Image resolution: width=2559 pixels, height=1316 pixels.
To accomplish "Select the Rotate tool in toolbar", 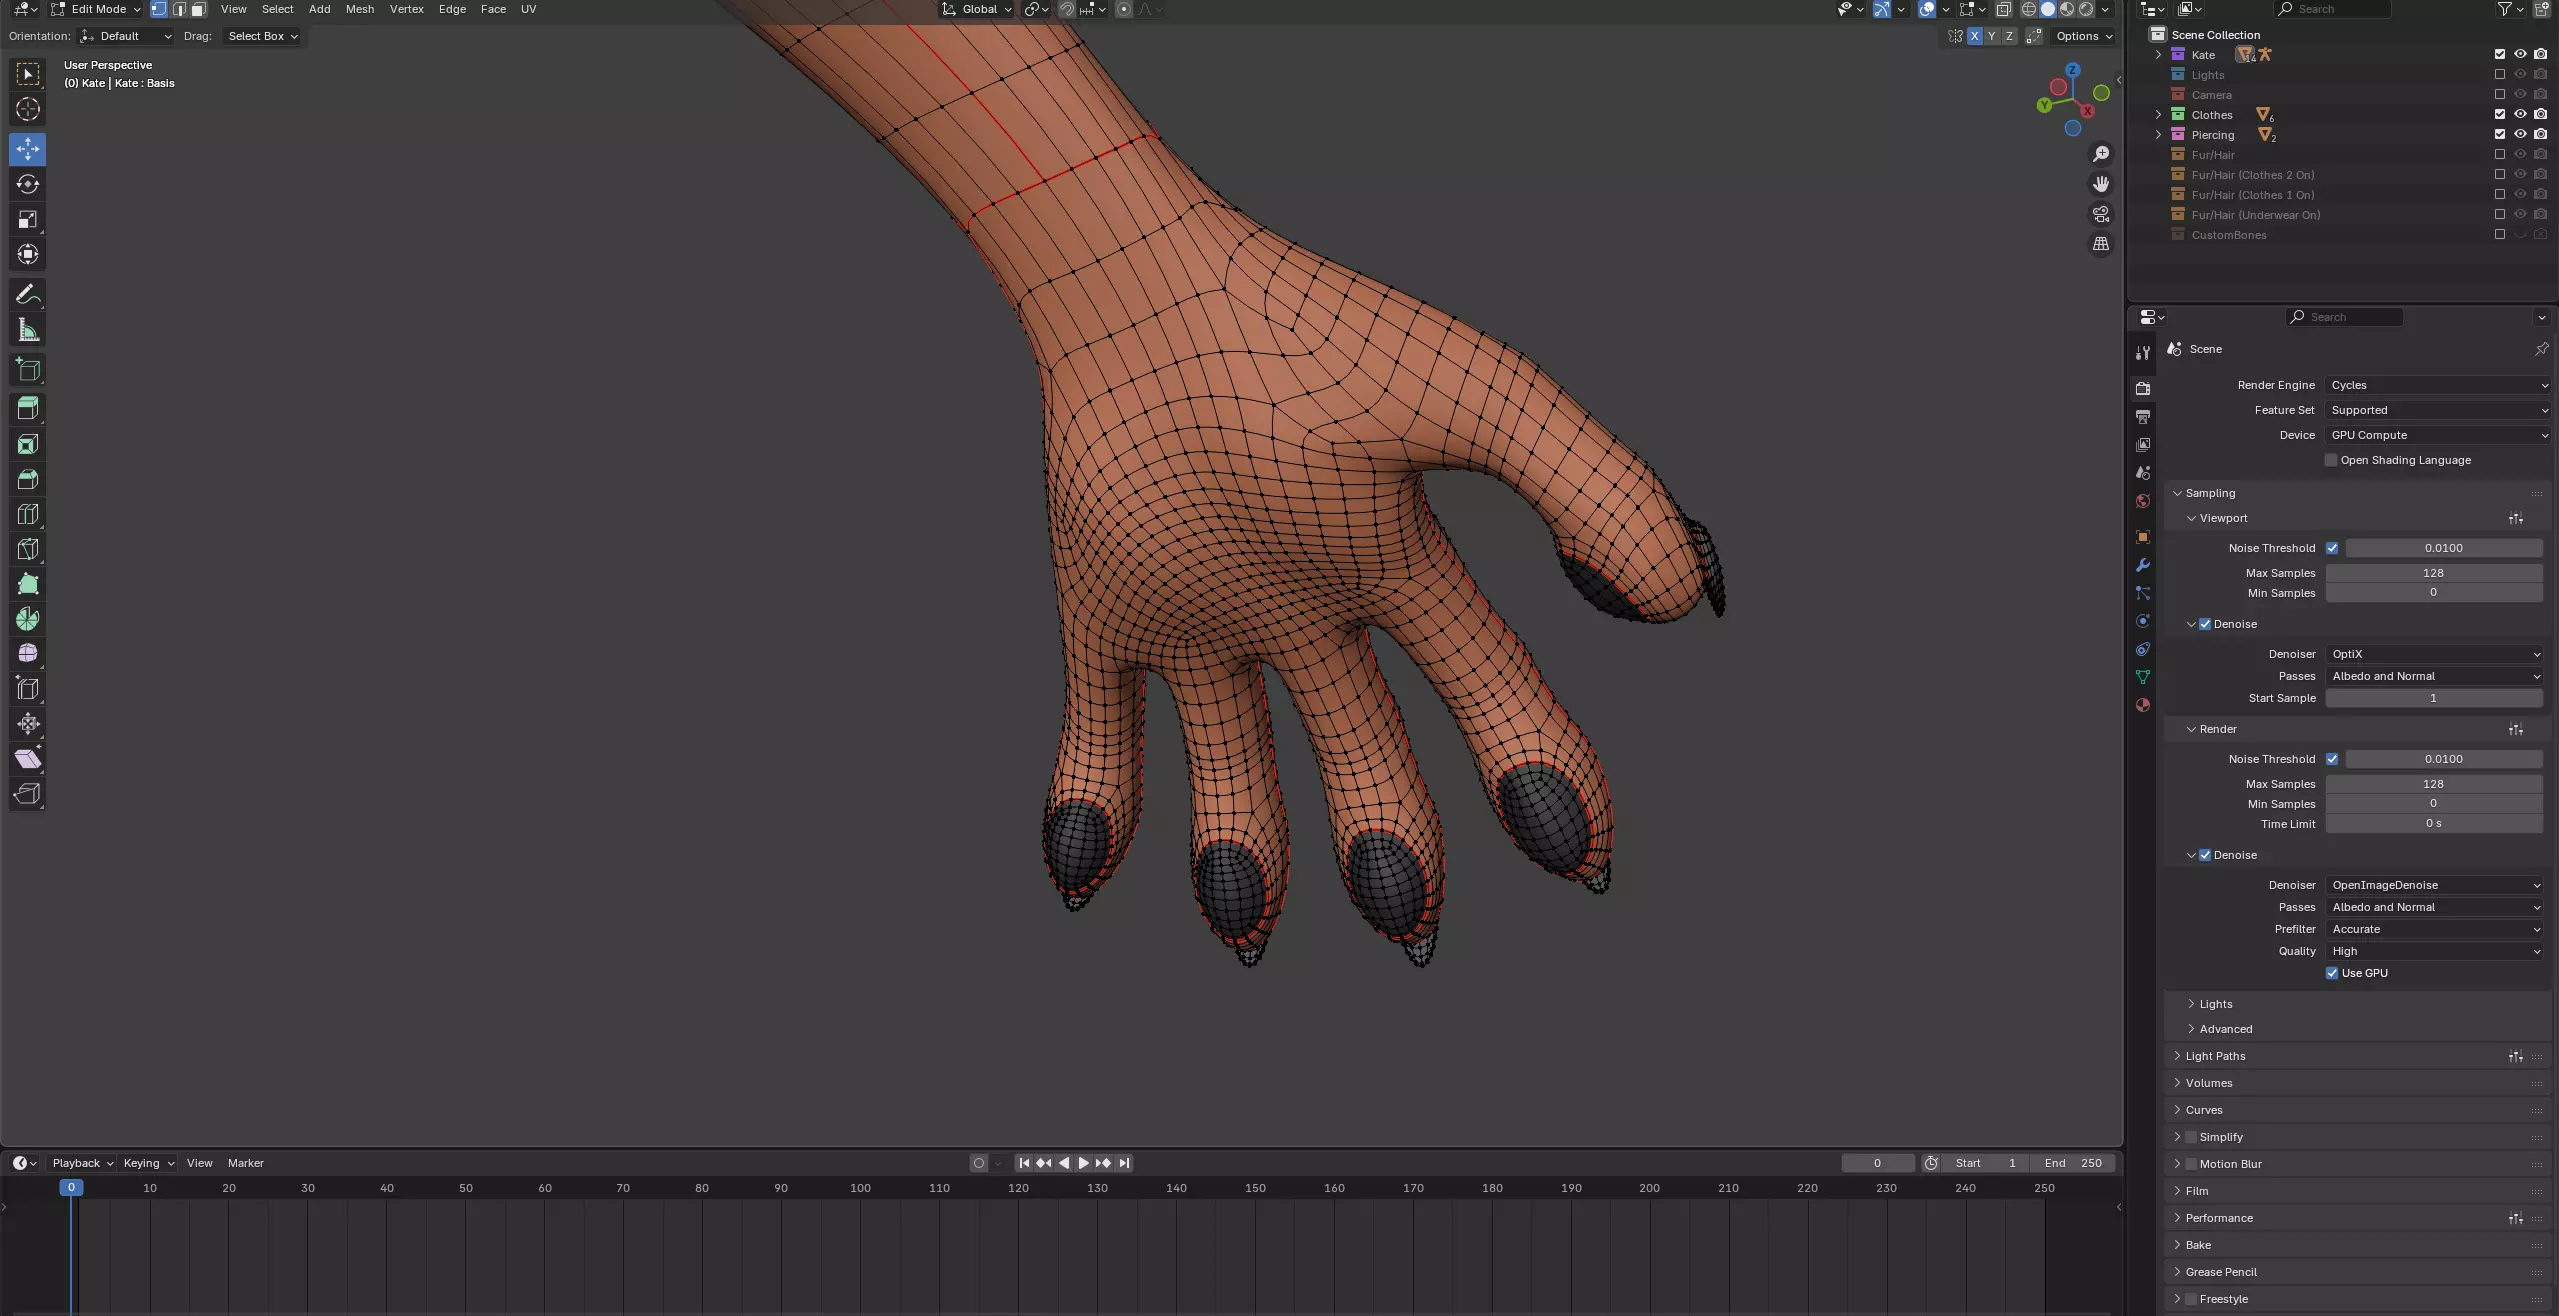I will [28, 184].
